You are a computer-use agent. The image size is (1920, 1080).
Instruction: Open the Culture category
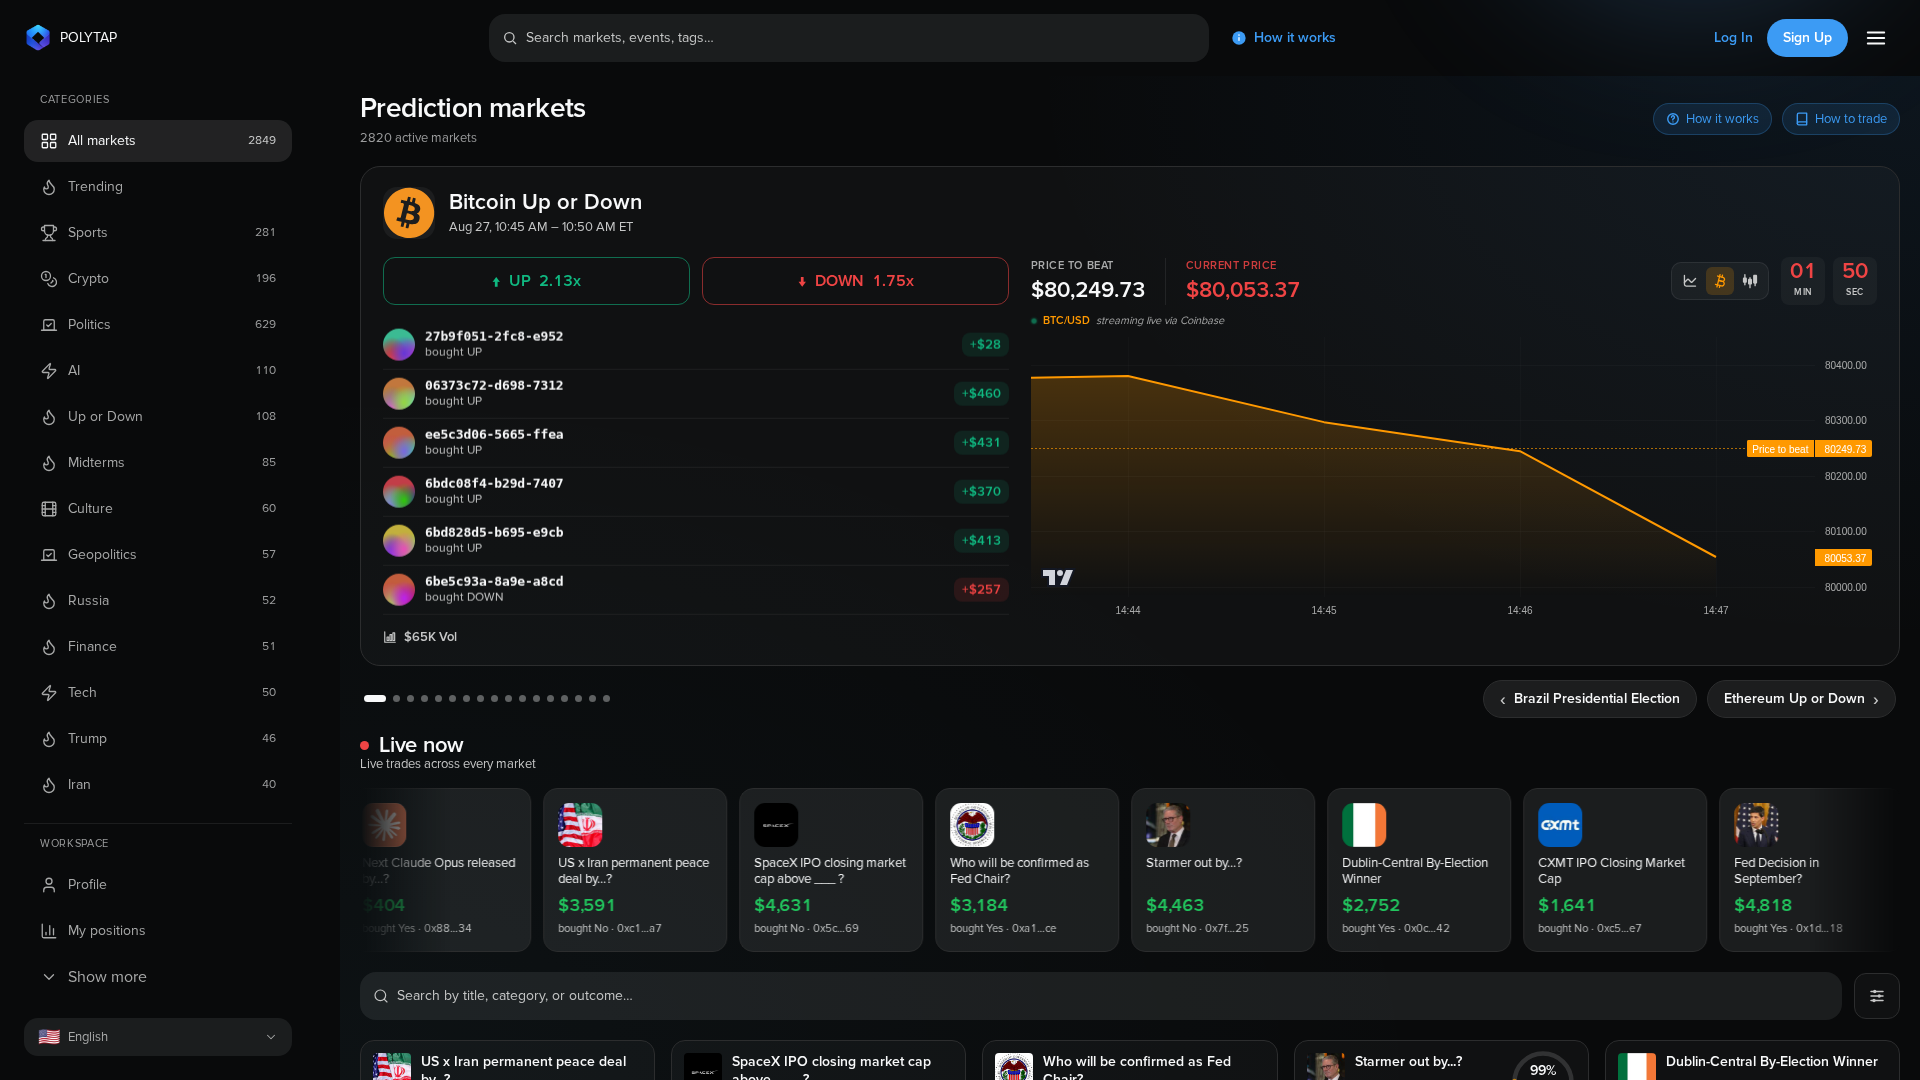158,509
